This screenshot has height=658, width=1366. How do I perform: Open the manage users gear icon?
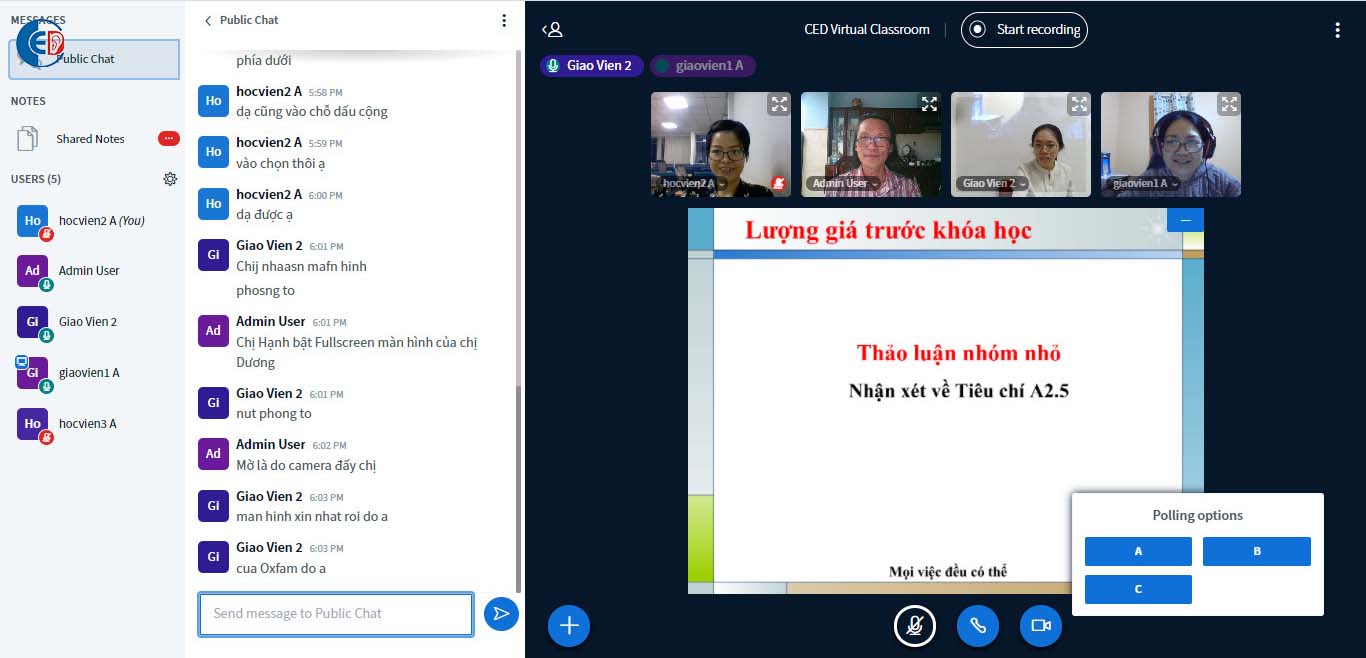pyautogui.click(x=170, y=179)
